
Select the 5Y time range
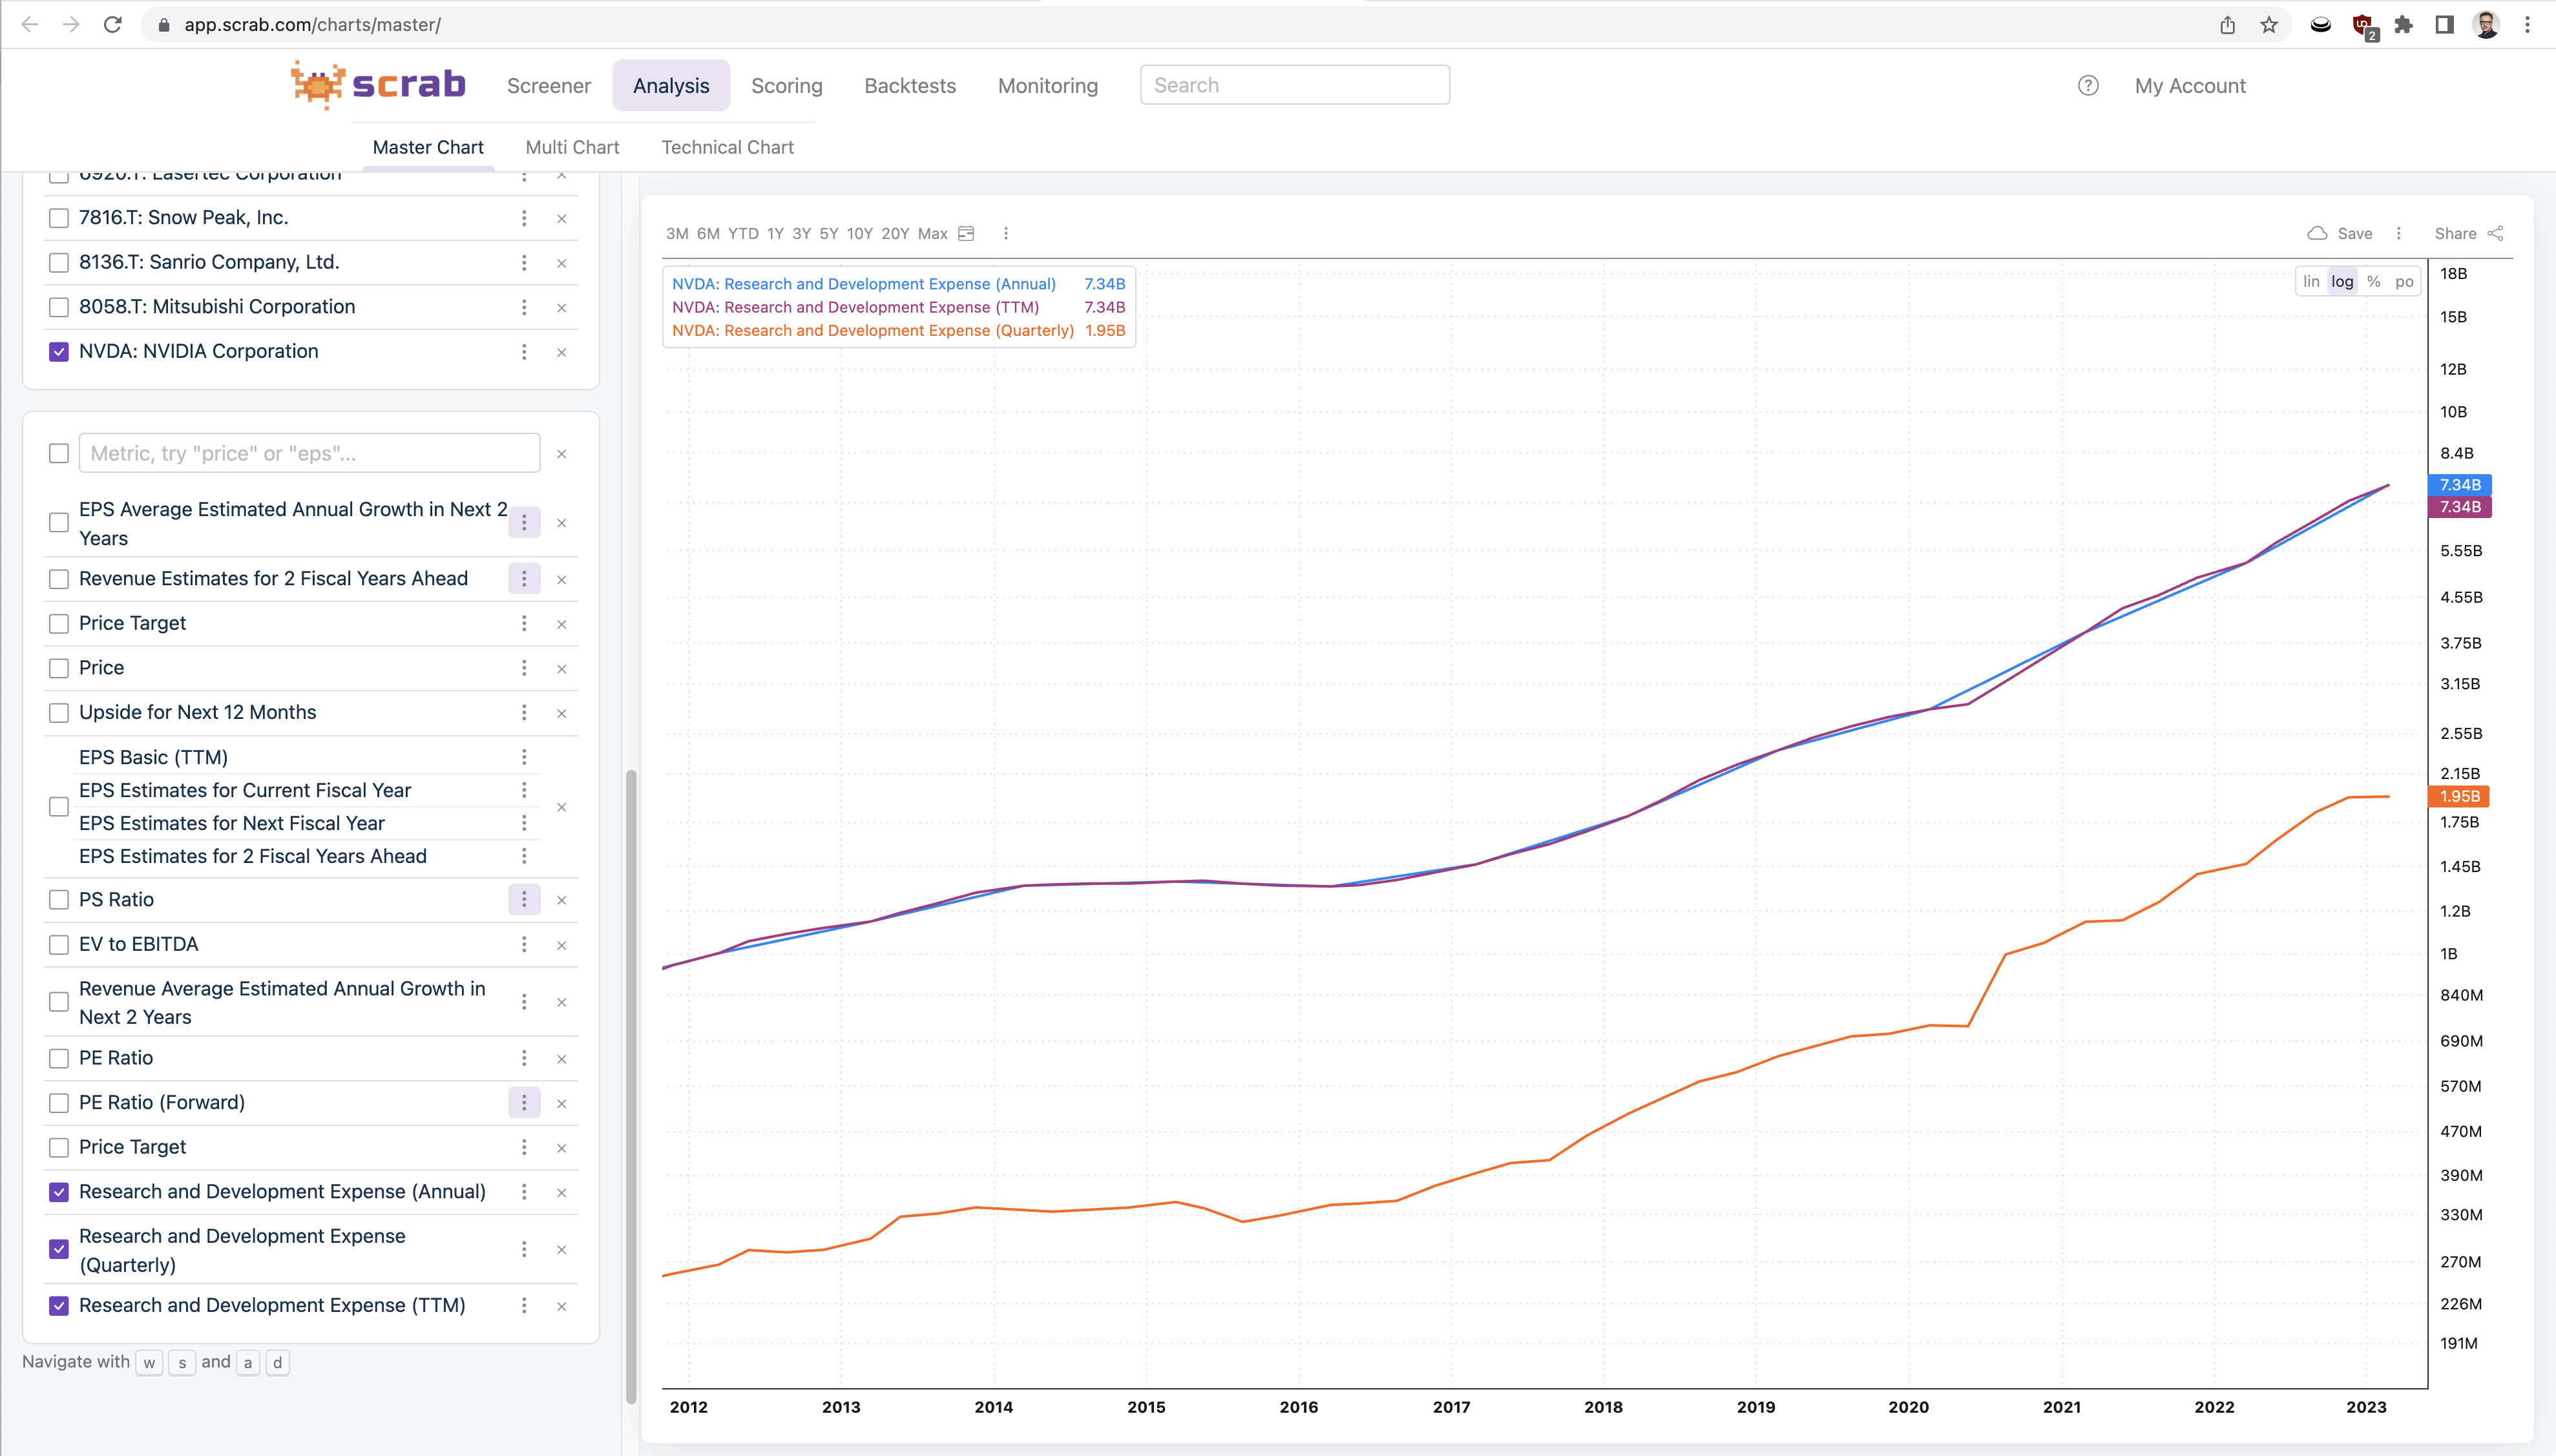pos(829,233)
